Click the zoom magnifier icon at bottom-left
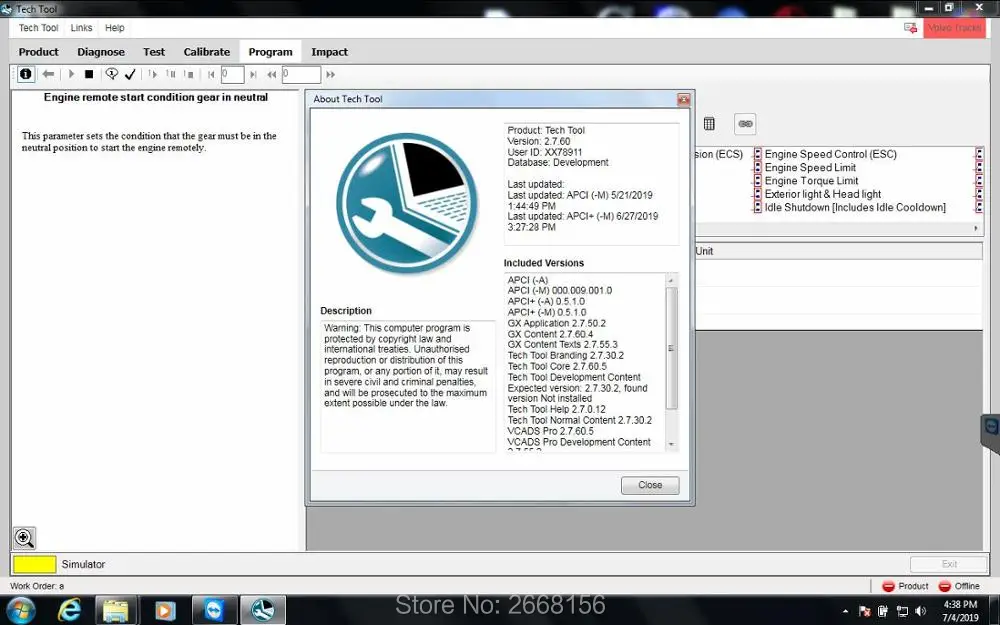The image size is (1000, 625). (24, 538)
